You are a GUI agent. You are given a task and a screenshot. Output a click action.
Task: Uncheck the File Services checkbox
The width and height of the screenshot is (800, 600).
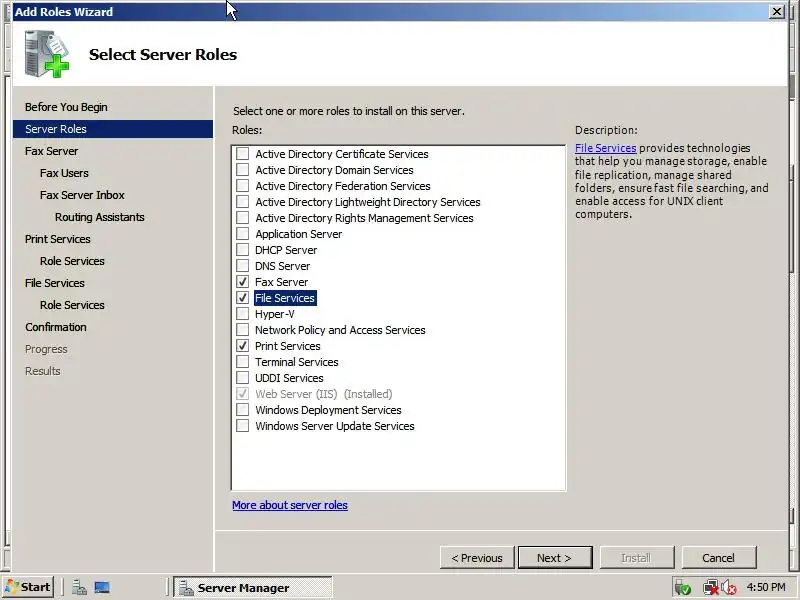[x=243, y=297]
